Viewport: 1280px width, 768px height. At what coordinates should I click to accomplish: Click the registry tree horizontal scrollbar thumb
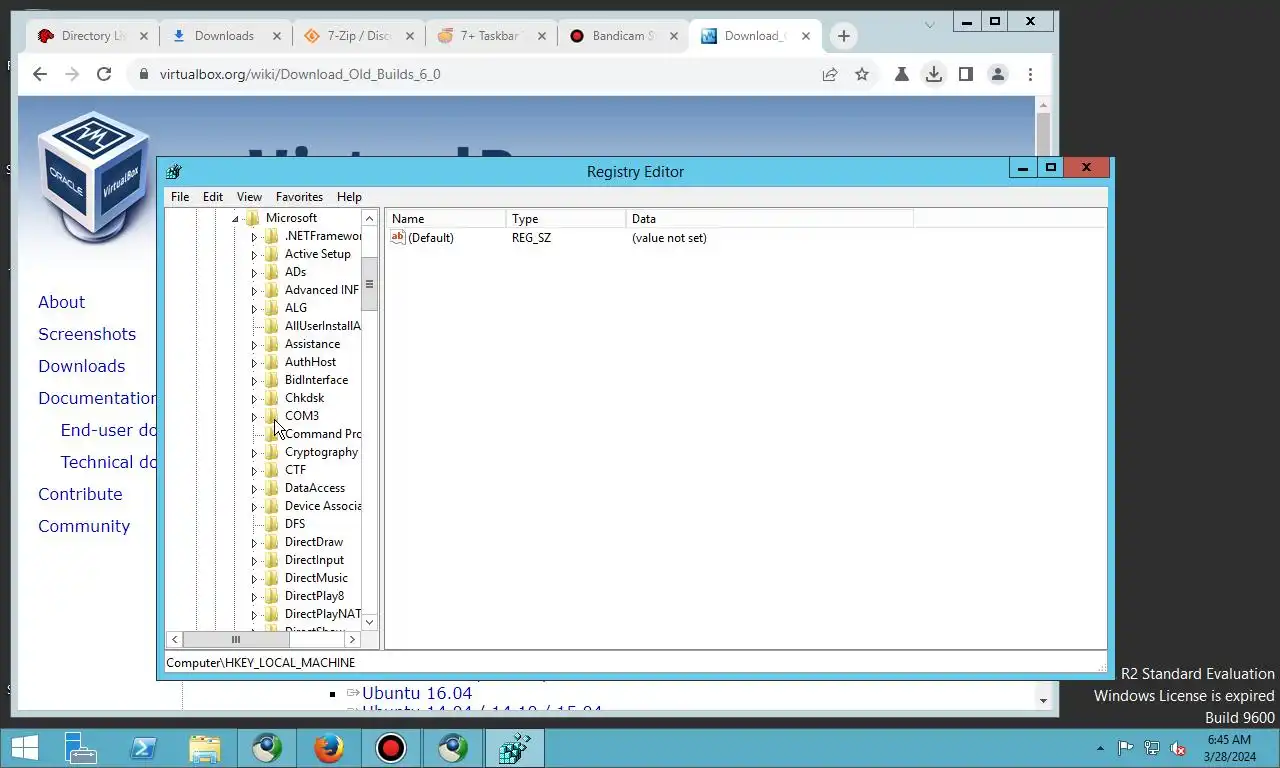click(x=236, y=639)
